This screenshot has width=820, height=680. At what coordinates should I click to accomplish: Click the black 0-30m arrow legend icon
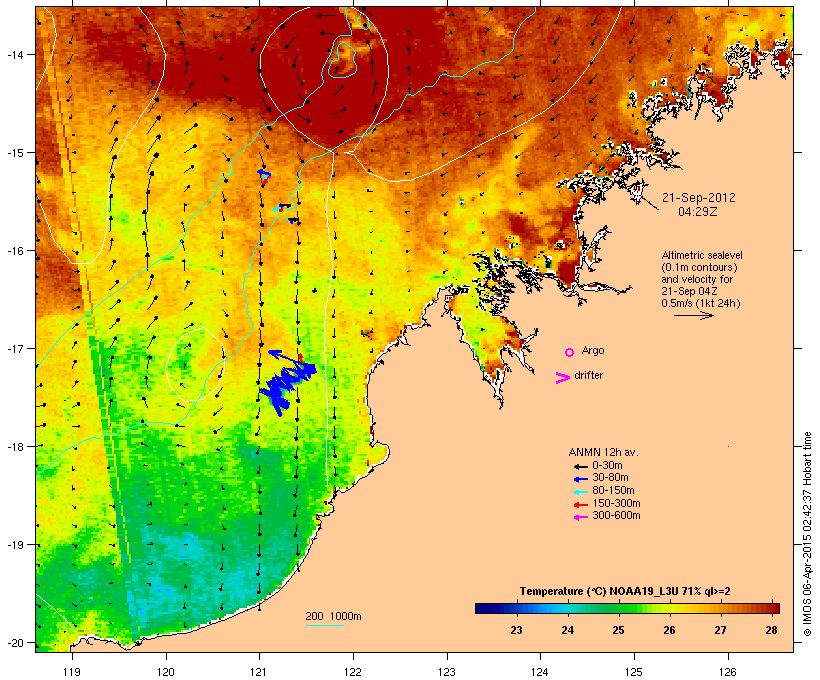point(580,467)
